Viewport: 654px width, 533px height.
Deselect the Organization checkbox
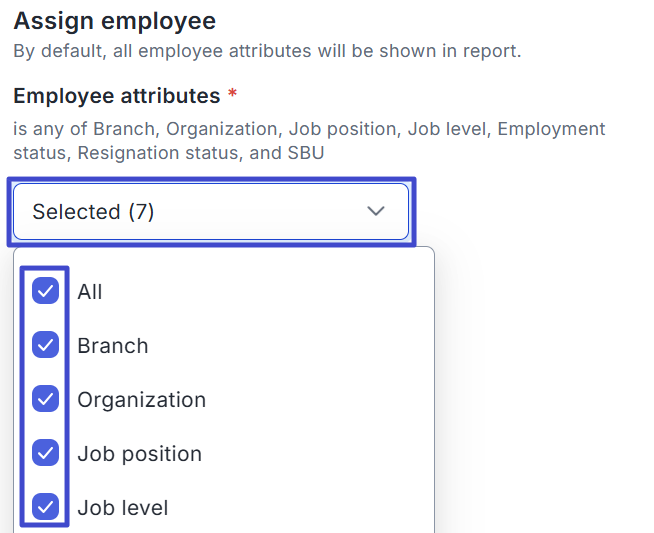[45, 399]
